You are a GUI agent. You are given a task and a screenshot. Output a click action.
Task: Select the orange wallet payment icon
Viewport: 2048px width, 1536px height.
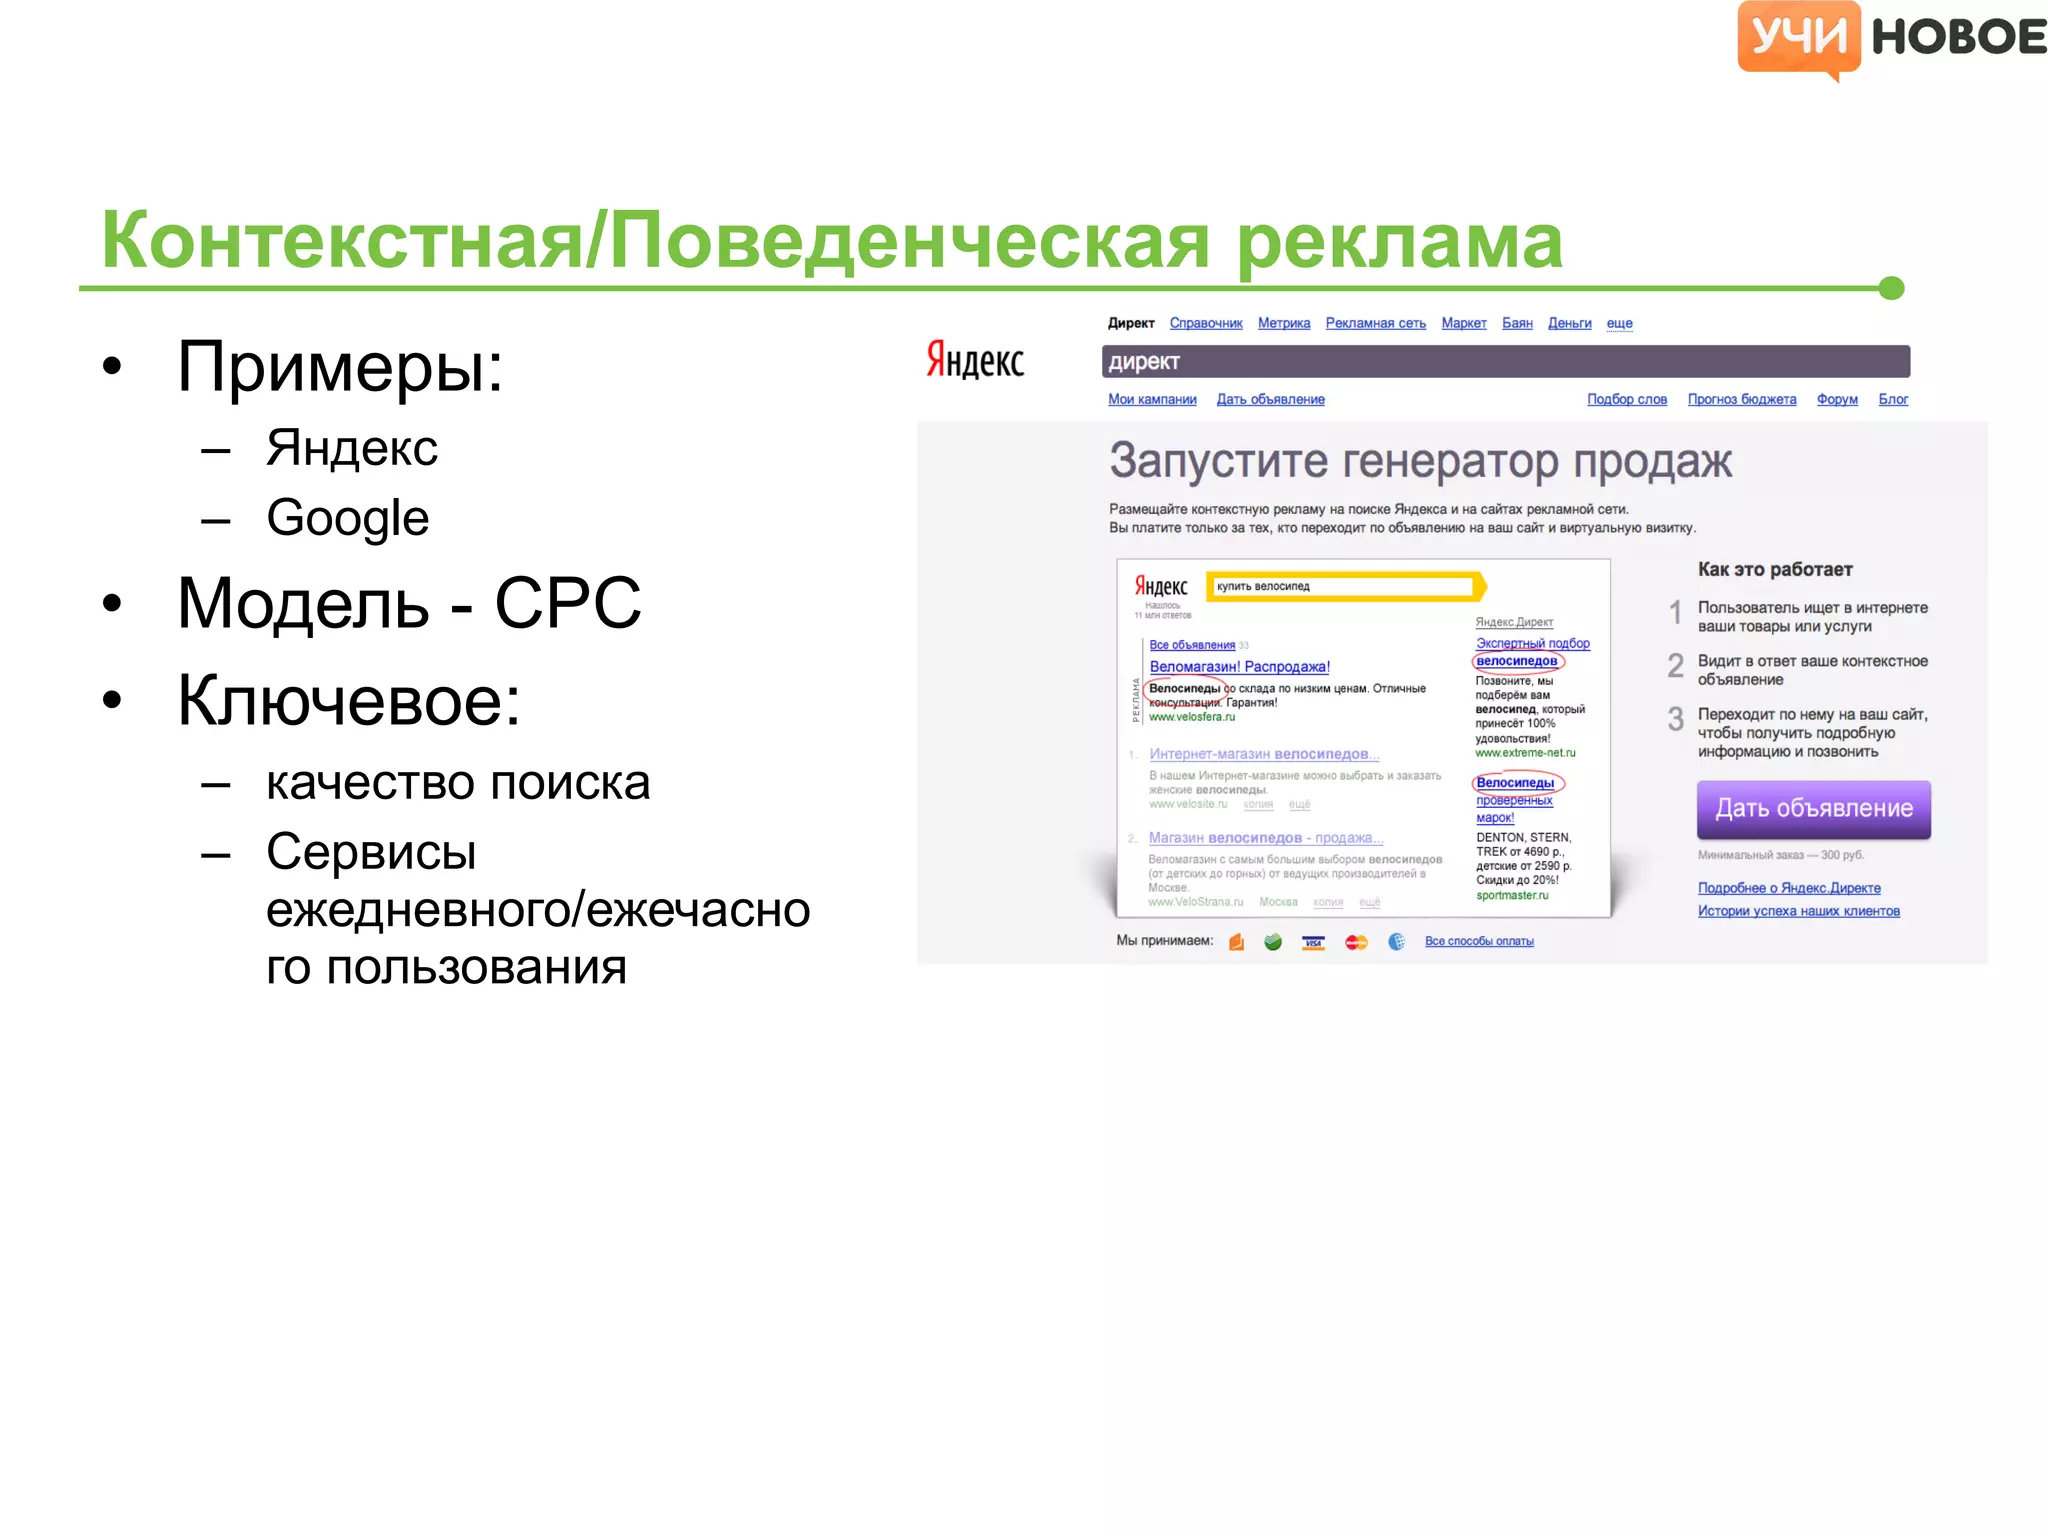[x=1237, y=942]
